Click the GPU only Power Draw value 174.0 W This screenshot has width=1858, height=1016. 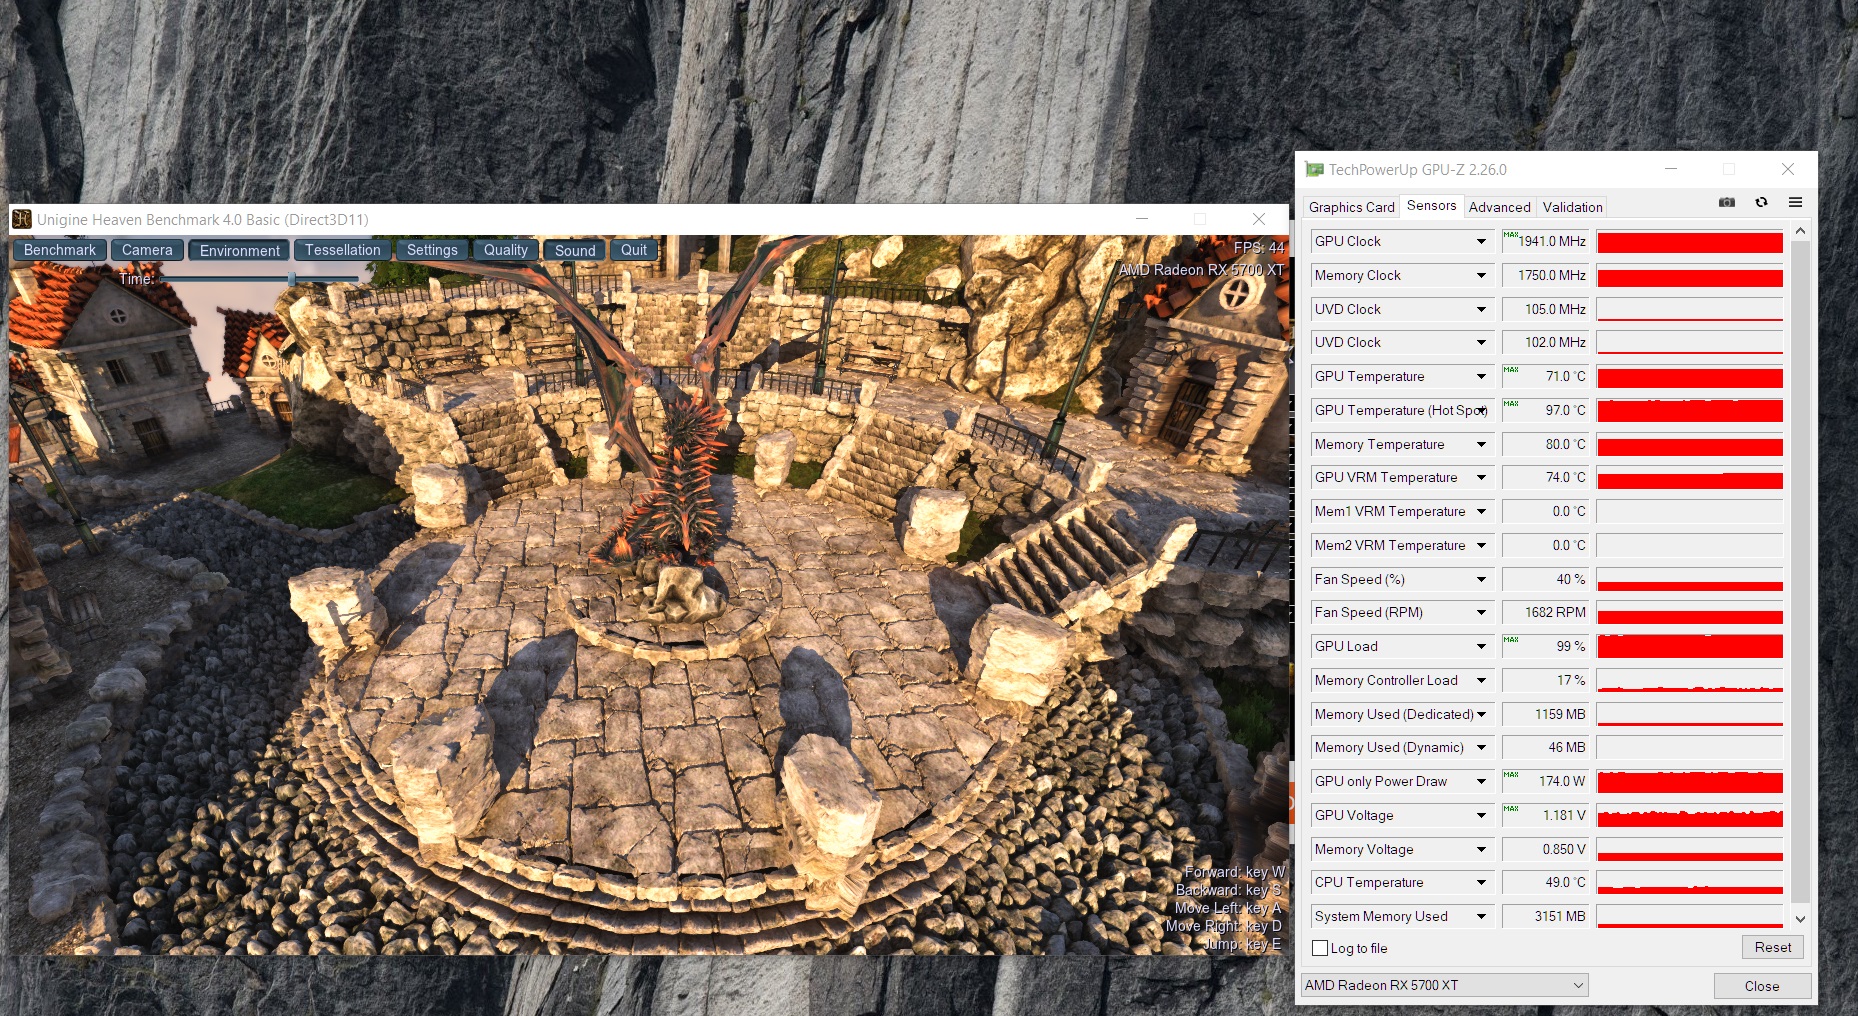coord(1546,782)
